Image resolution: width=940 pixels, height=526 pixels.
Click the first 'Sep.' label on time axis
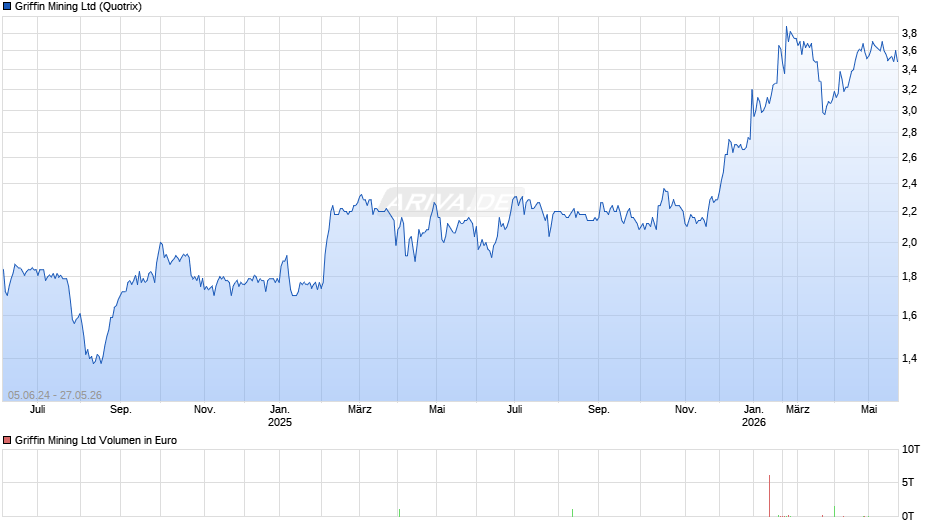(120, 410)
